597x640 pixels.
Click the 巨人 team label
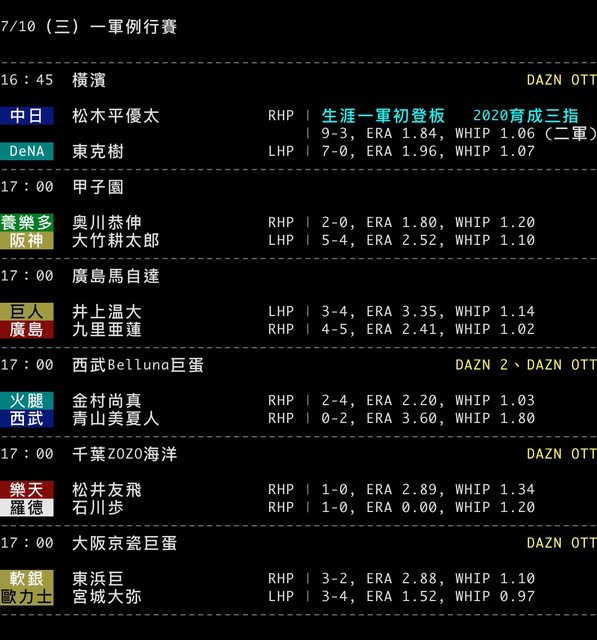pos(27,311)
